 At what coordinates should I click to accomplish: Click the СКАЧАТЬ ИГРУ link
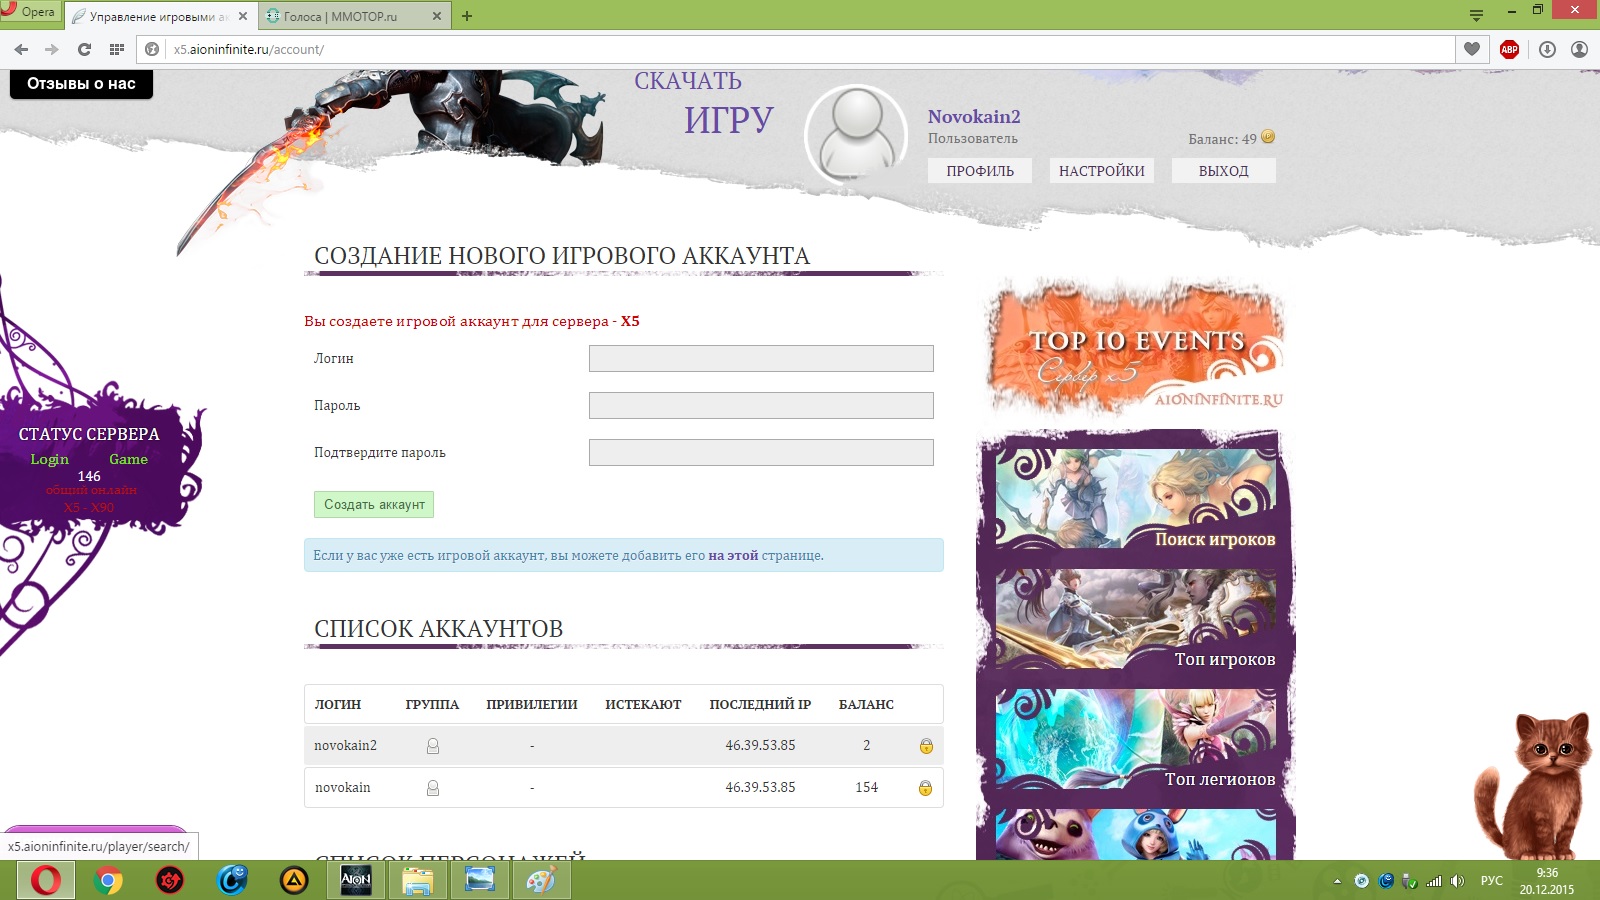[x=704, y=103]
